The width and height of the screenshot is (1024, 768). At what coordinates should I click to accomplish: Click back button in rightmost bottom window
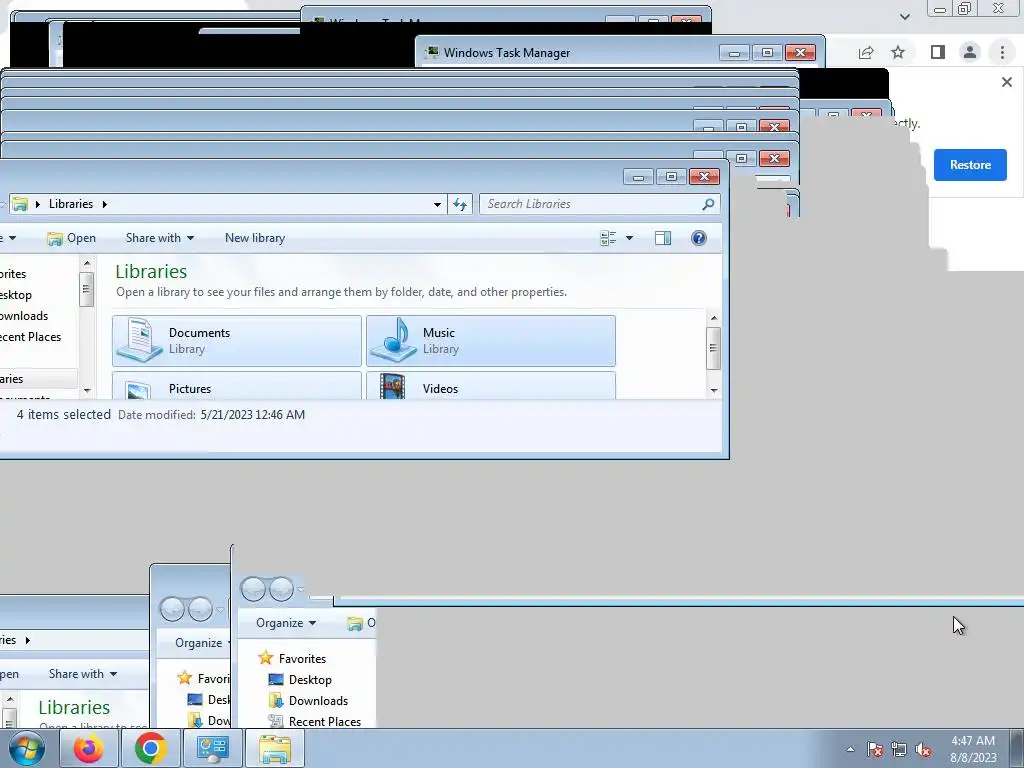tap(253, 589)
